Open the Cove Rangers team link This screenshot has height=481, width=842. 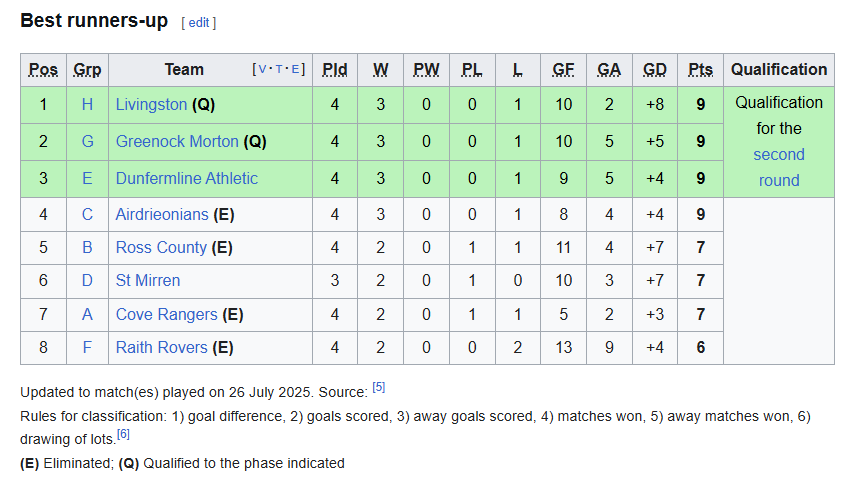(x=166, y=314)
